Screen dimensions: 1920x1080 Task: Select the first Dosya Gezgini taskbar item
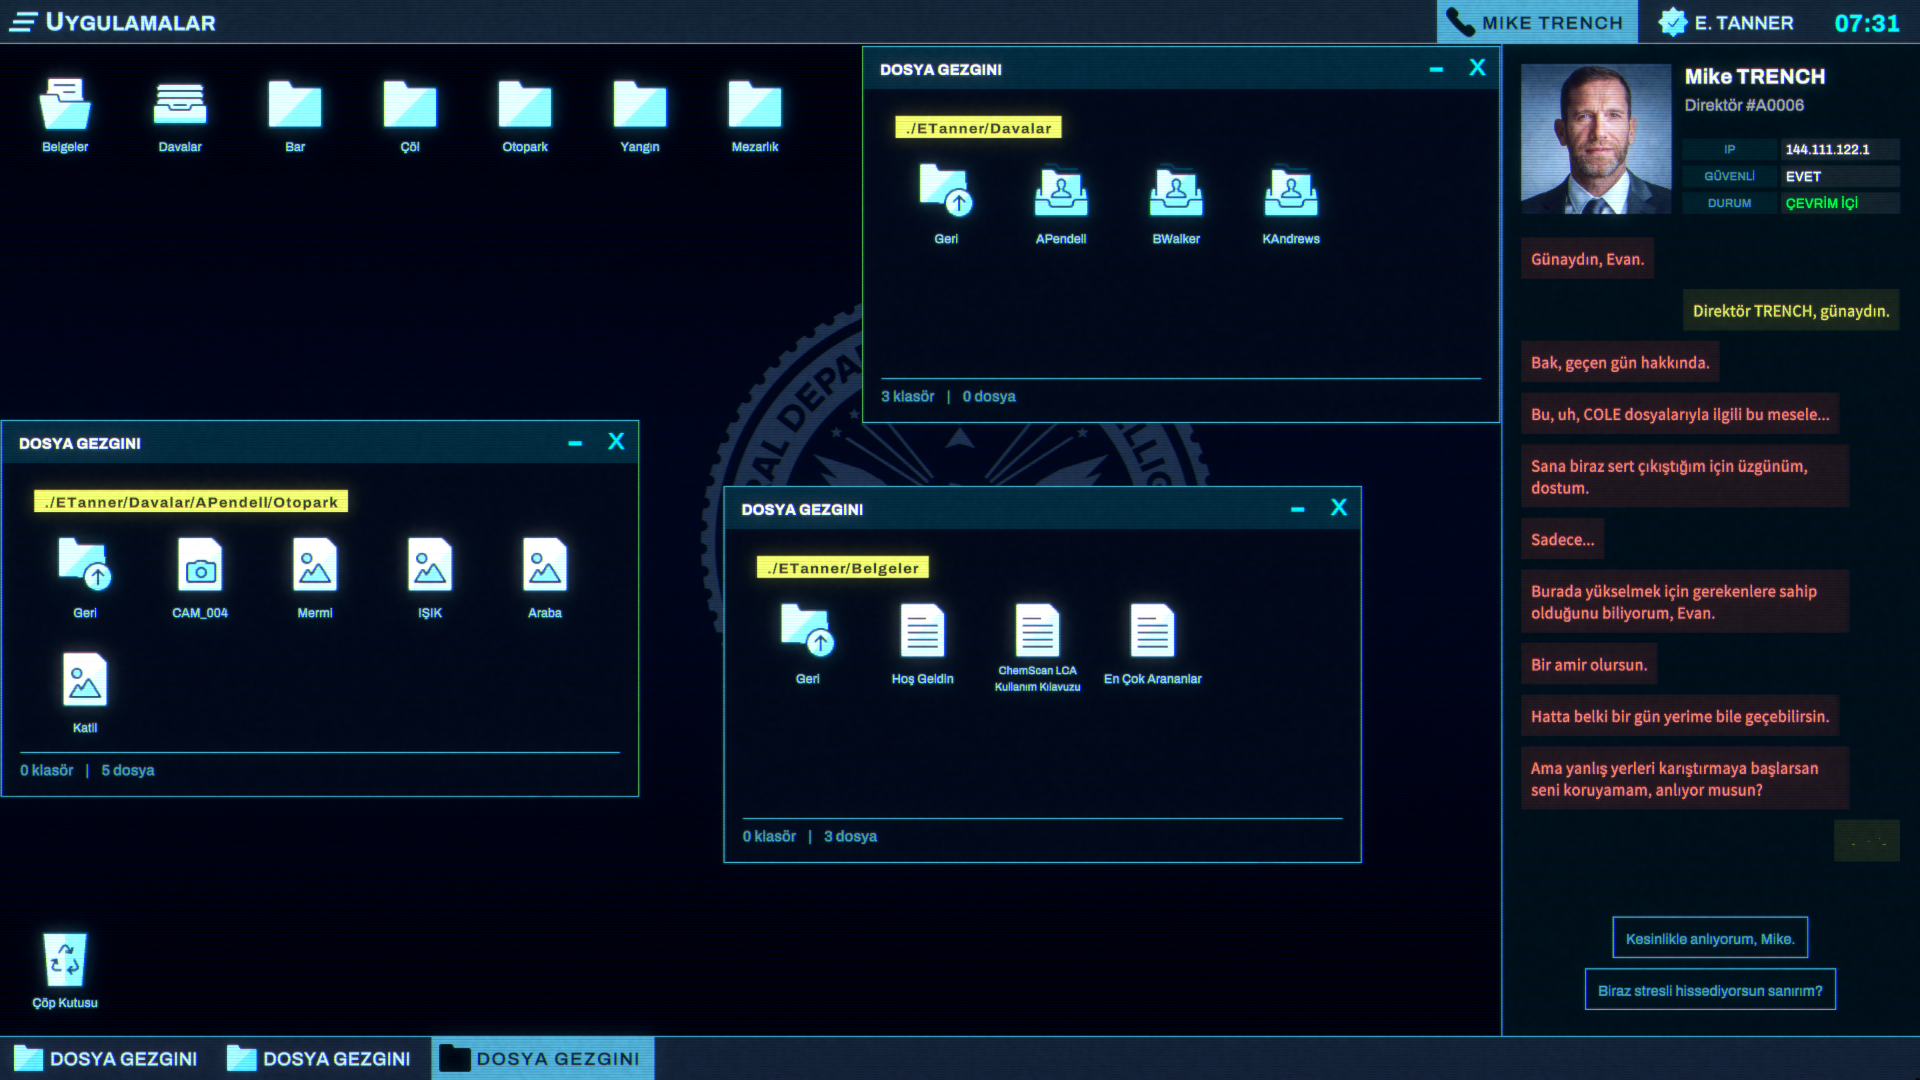(x=106, y=1058)
